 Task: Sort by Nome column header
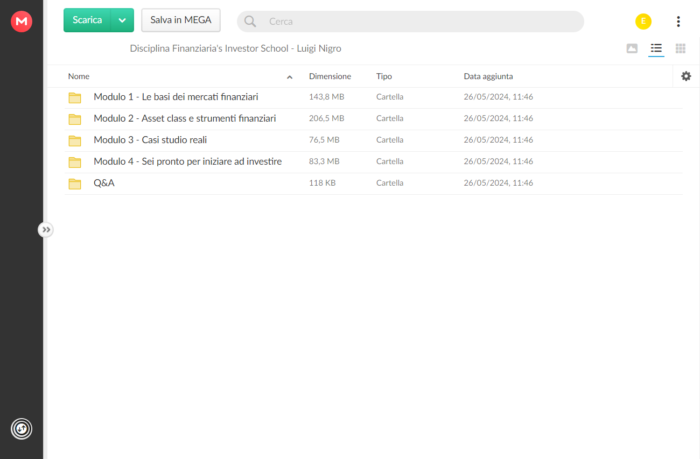point(79,76)
